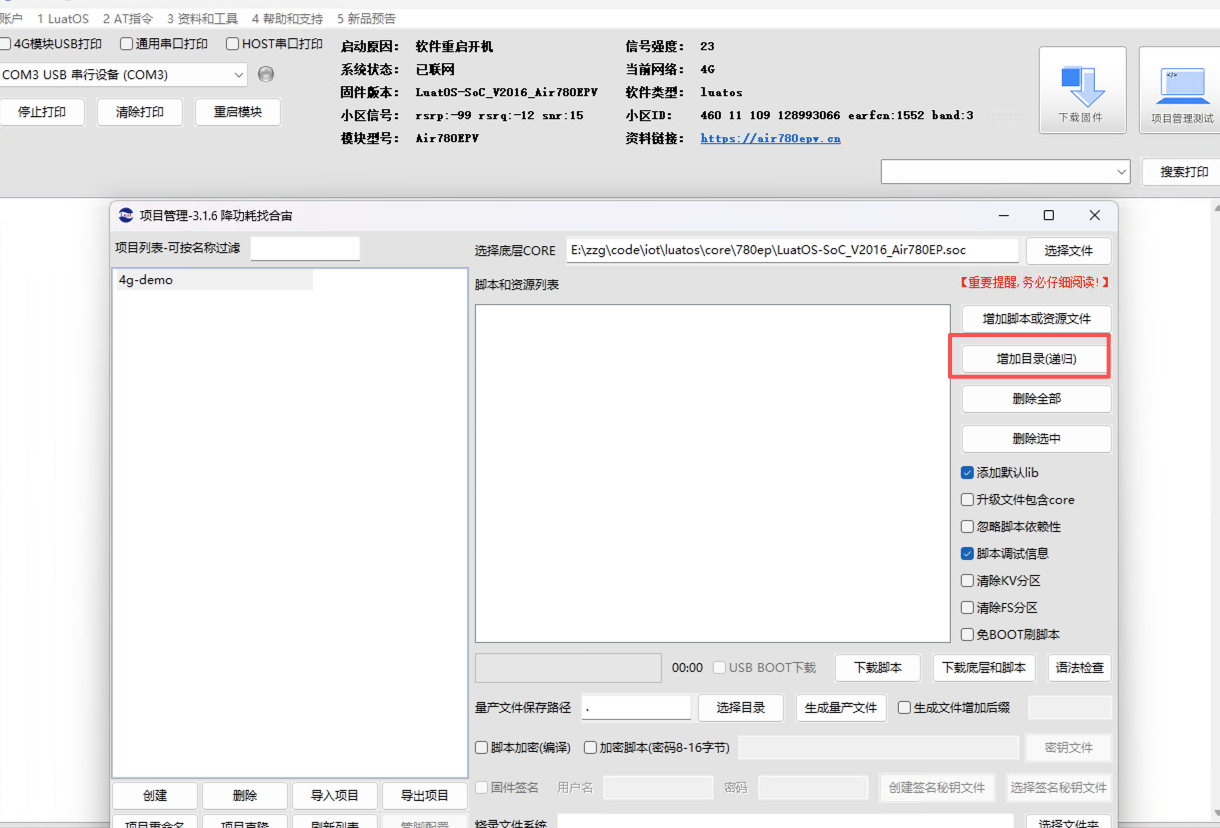
Task: Enable the 清除KV分区 checkbox
Action: pos(967,581)
